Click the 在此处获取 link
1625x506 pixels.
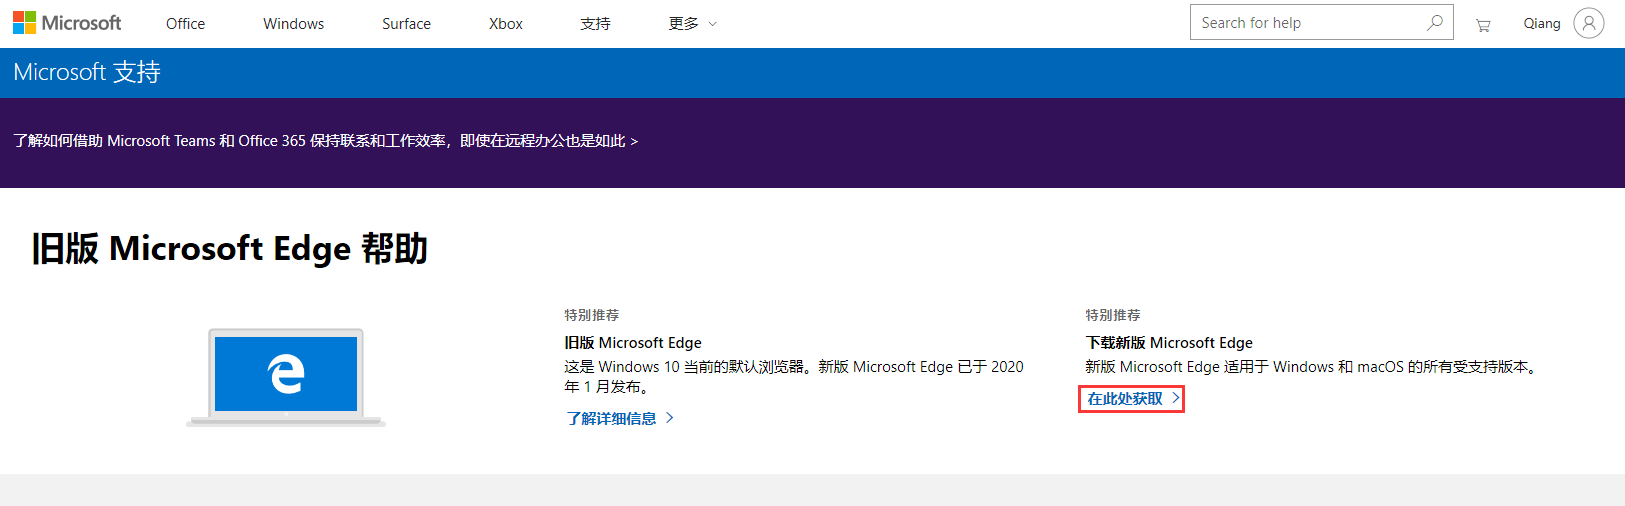tap(1125, 399)
